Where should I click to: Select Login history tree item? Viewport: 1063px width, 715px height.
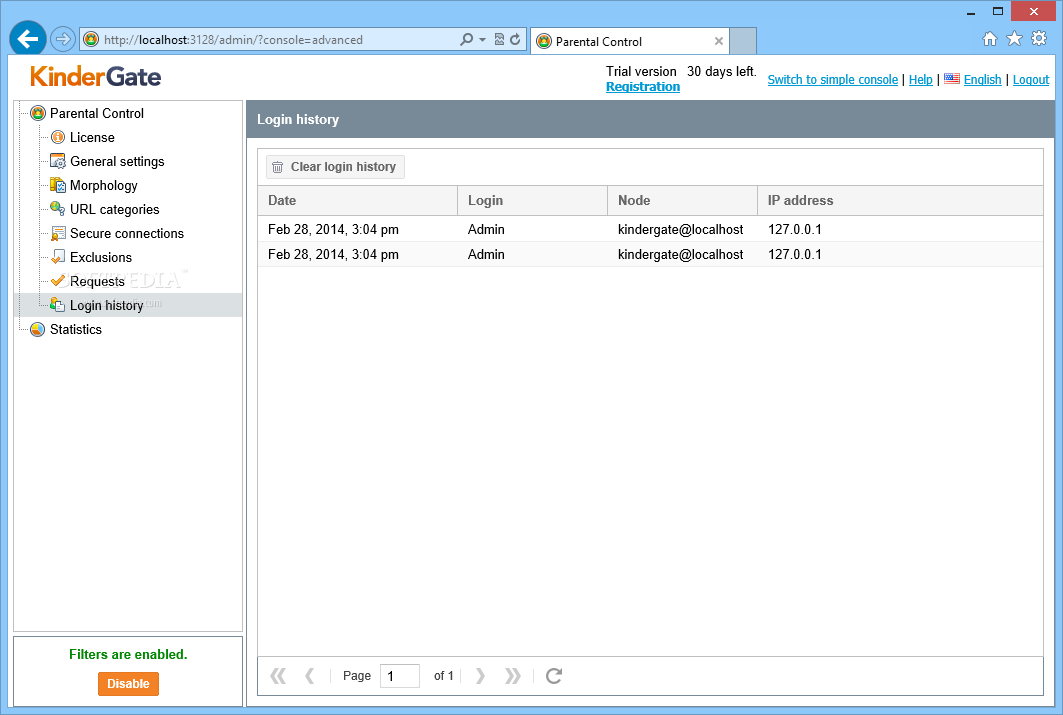point(106,306)
